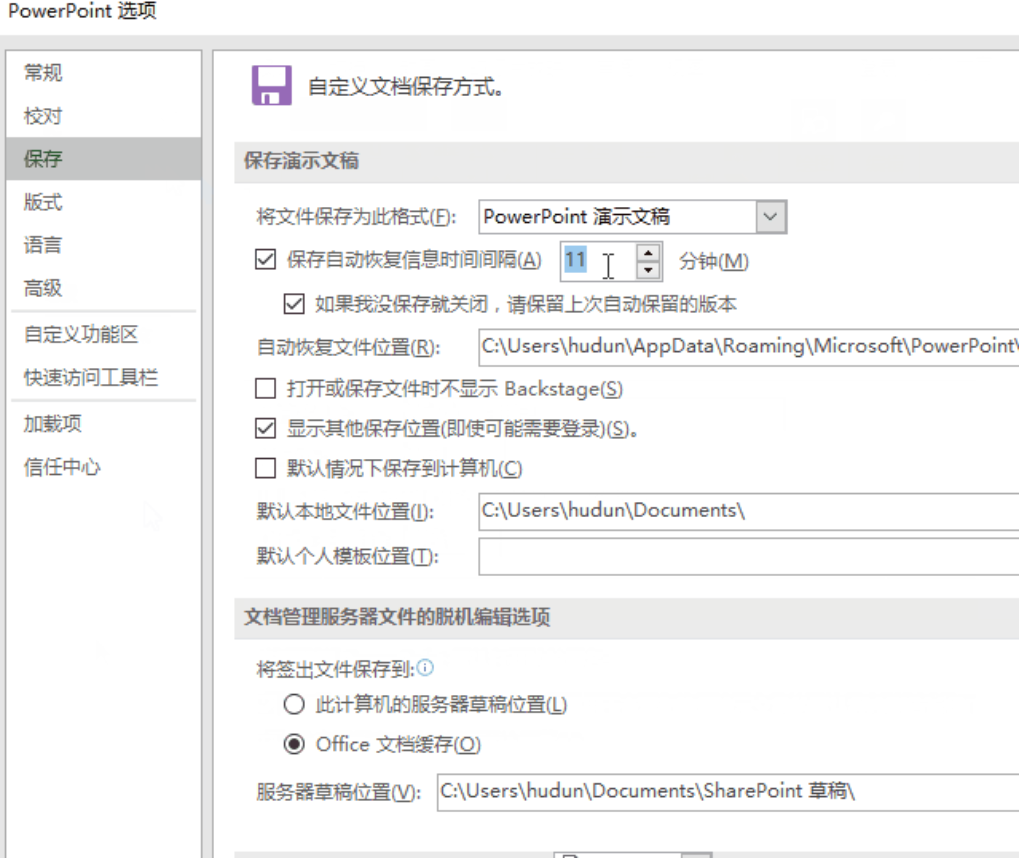The width and height of the screenshot is (1019, 858).
Task: Click the AutoRecover minutes value field
Action: coord(598,261)
